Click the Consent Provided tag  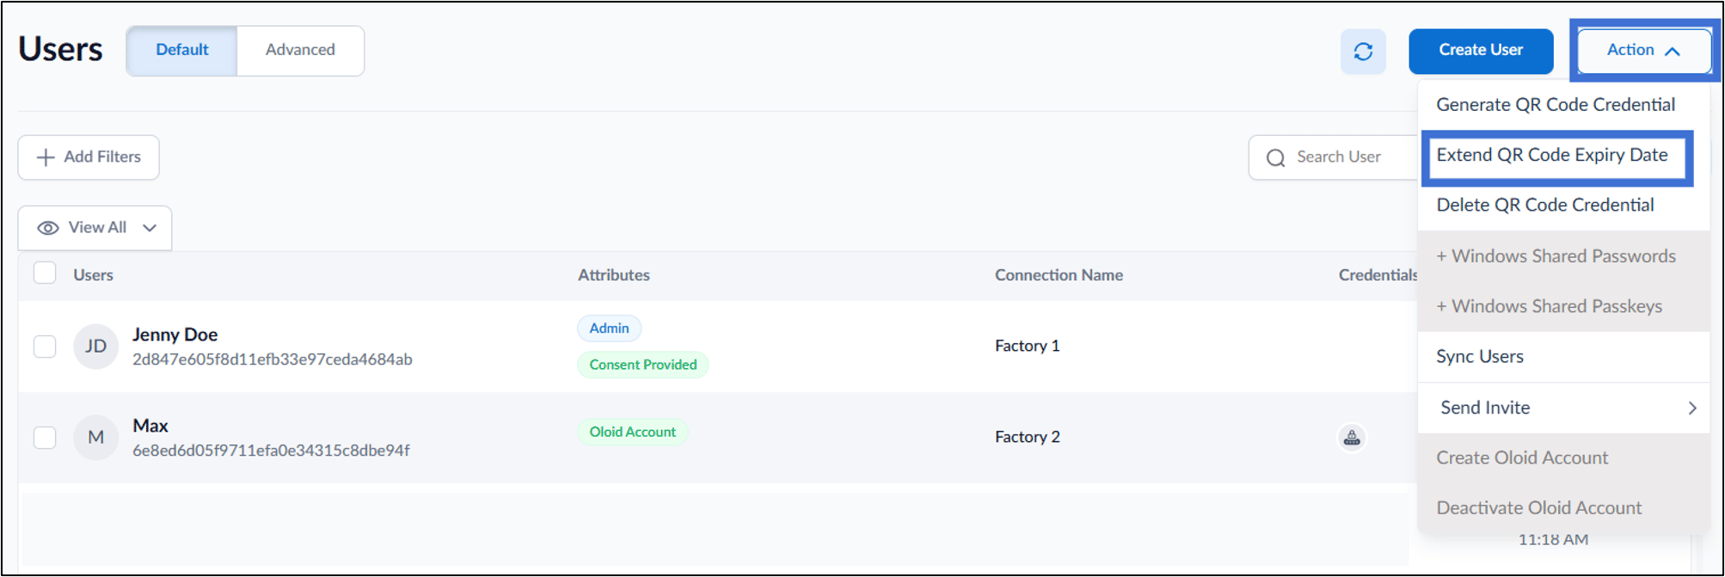click(x=643, y=365)
